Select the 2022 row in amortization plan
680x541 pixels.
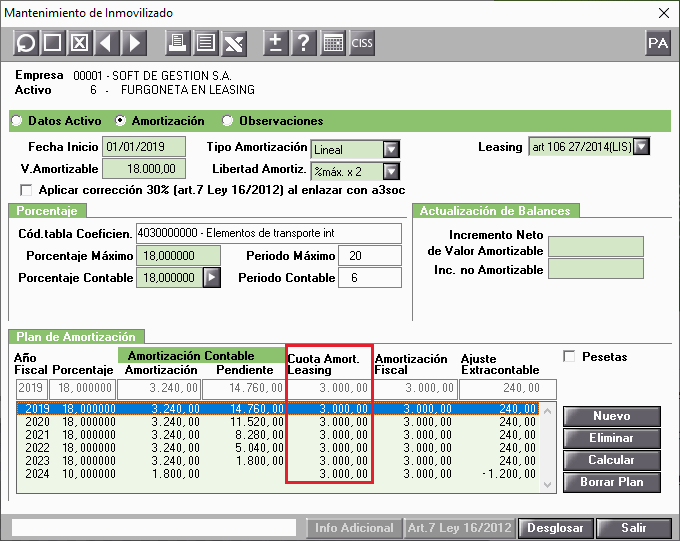point(278,448)
